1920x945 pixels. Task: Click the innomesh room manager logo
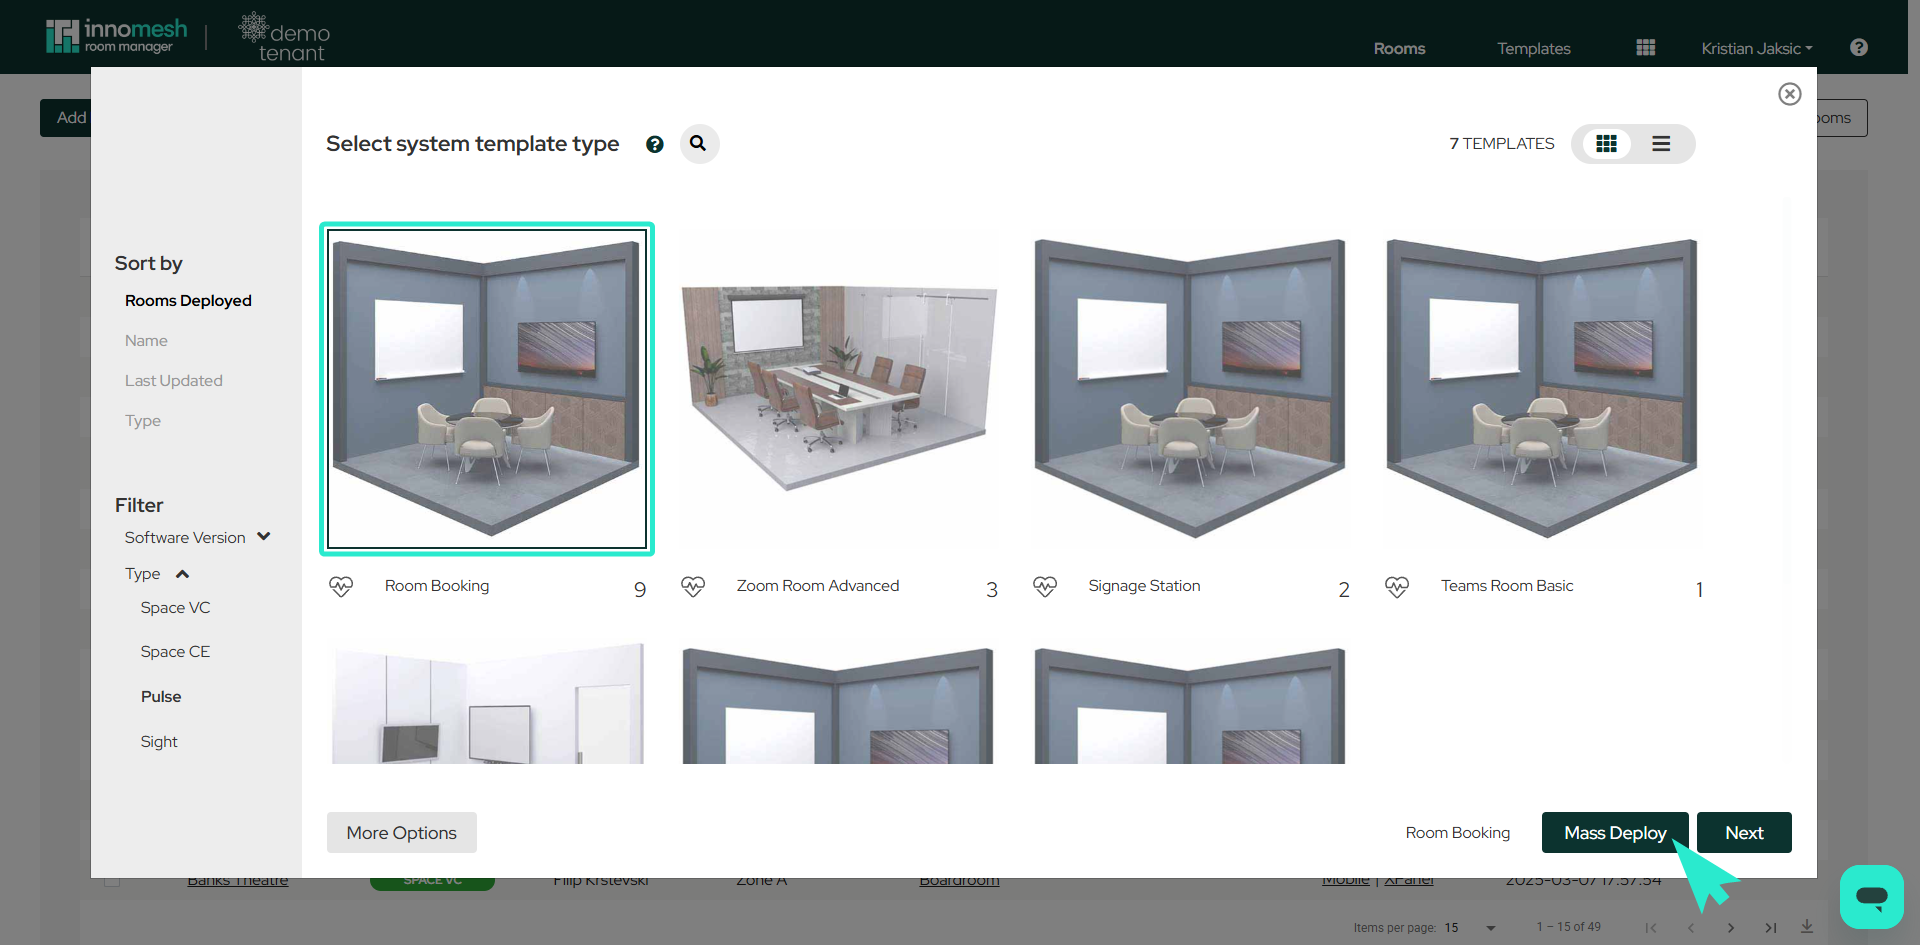pyautogui.click(x=116, y=36)
